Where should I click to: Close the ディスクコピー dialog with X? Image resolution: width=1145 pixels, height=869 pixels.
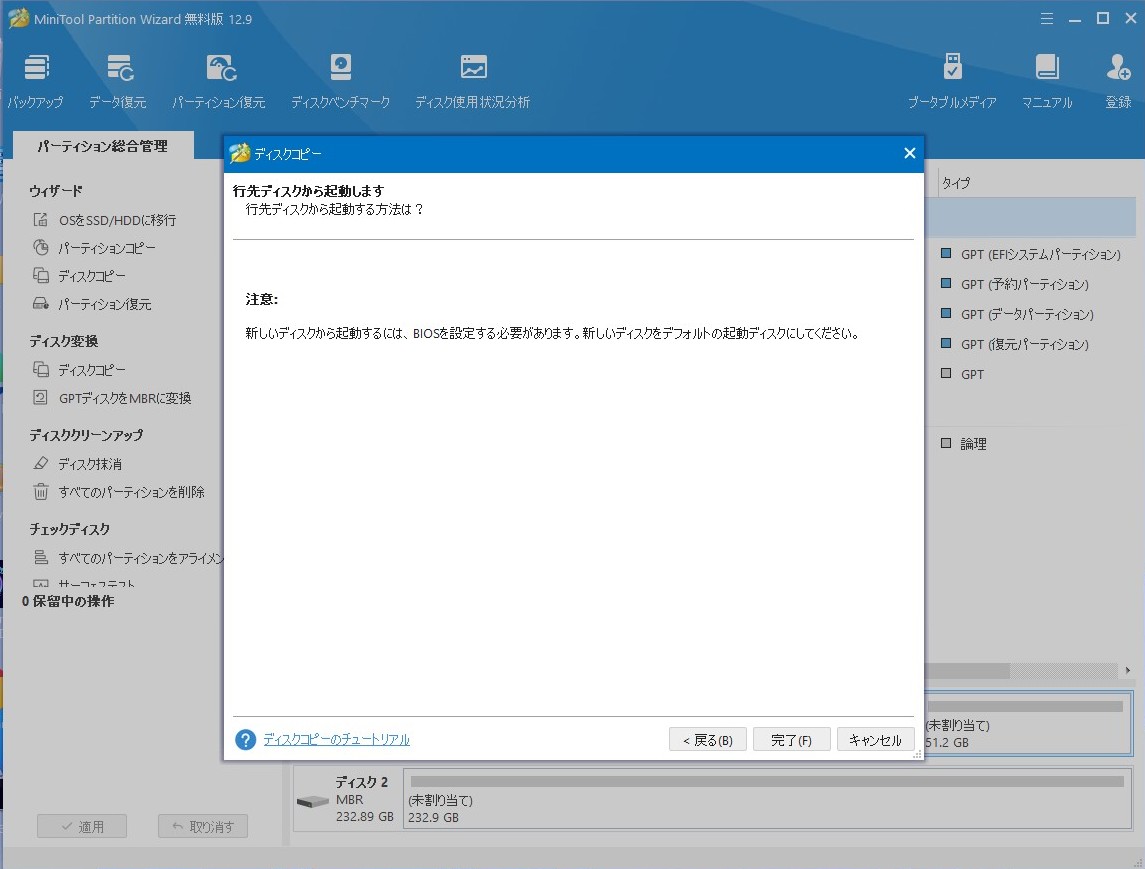click(909, 153)
